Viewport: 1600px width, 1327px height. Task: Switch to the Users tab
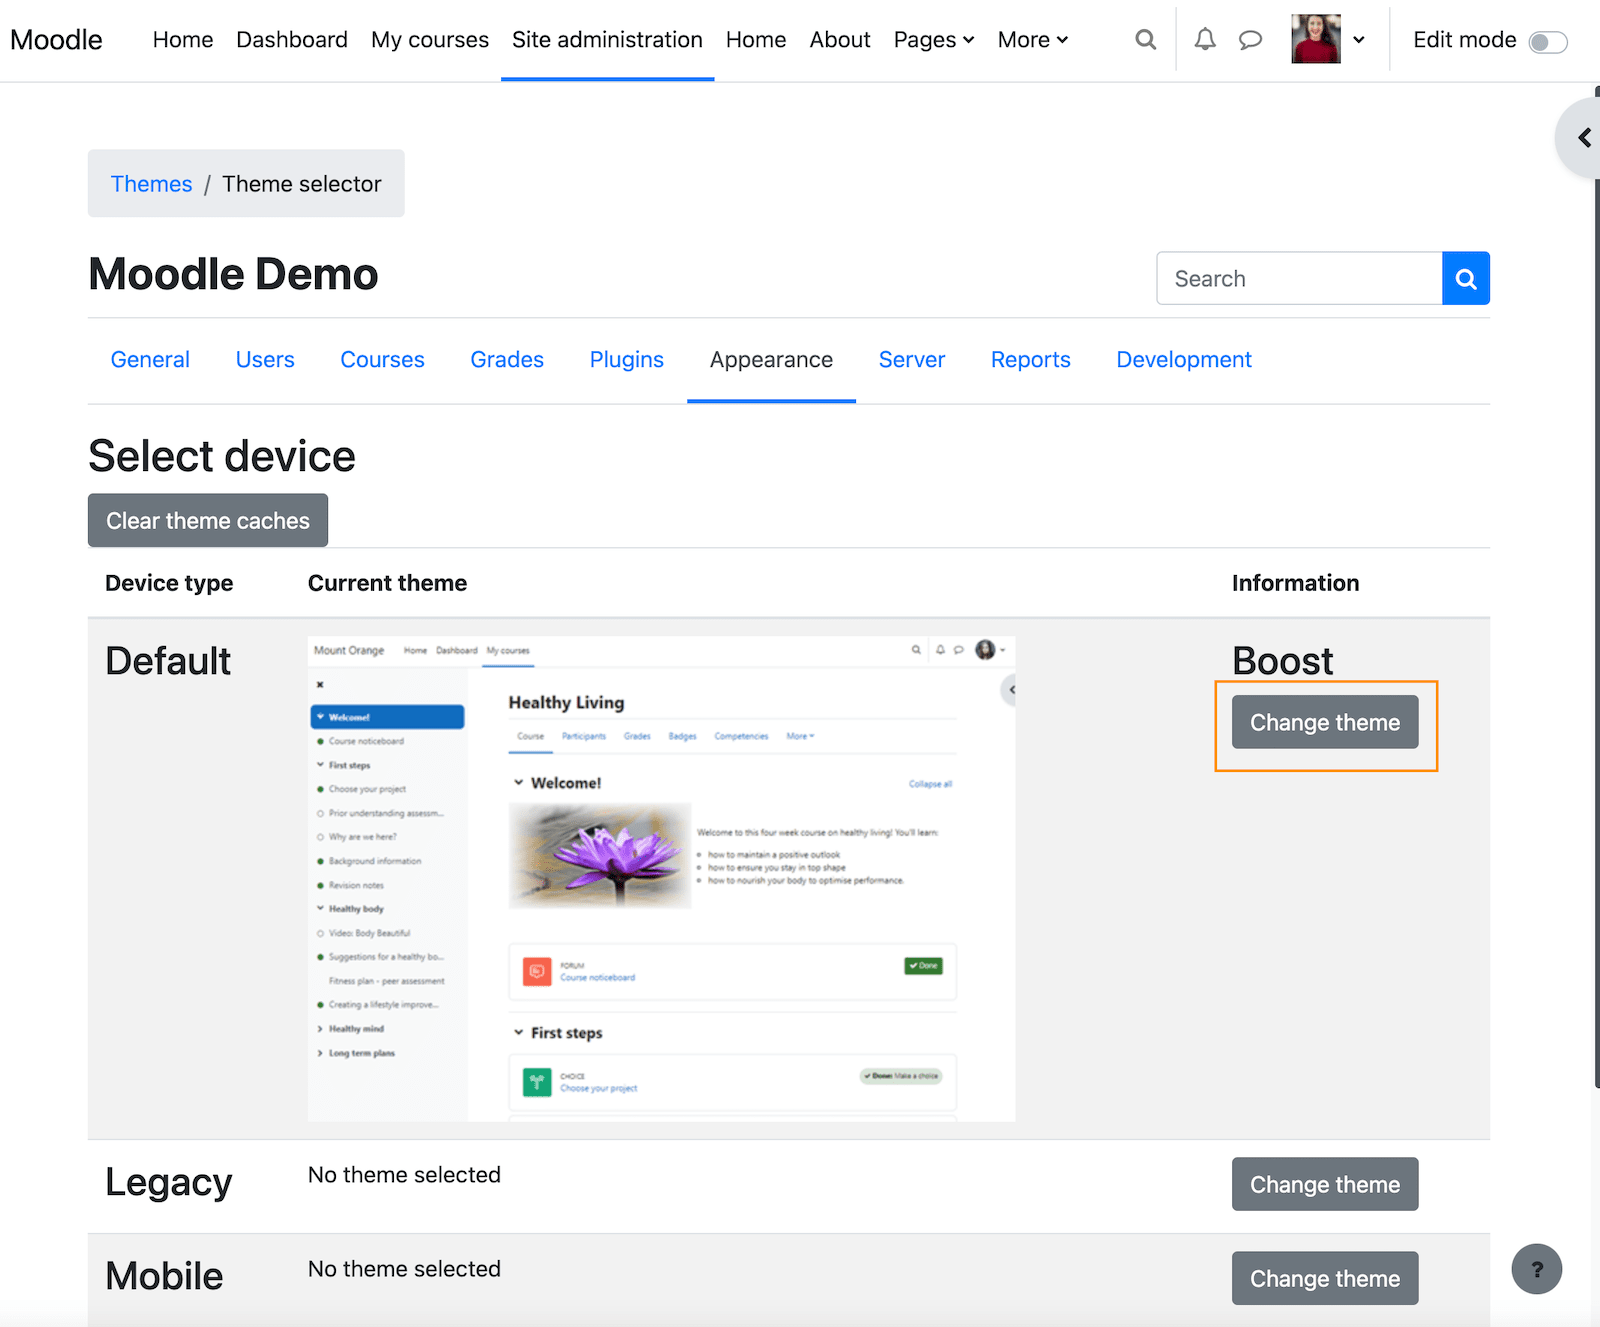(265, 360)
